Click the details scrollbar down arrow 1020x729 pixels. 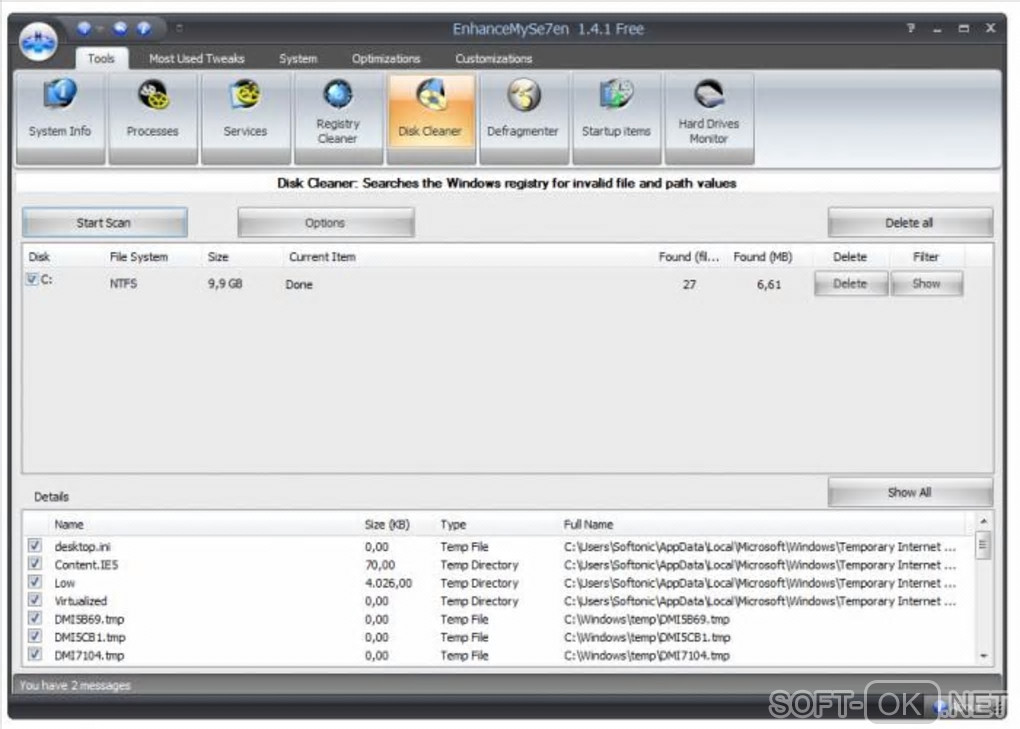tap(983, 656)
